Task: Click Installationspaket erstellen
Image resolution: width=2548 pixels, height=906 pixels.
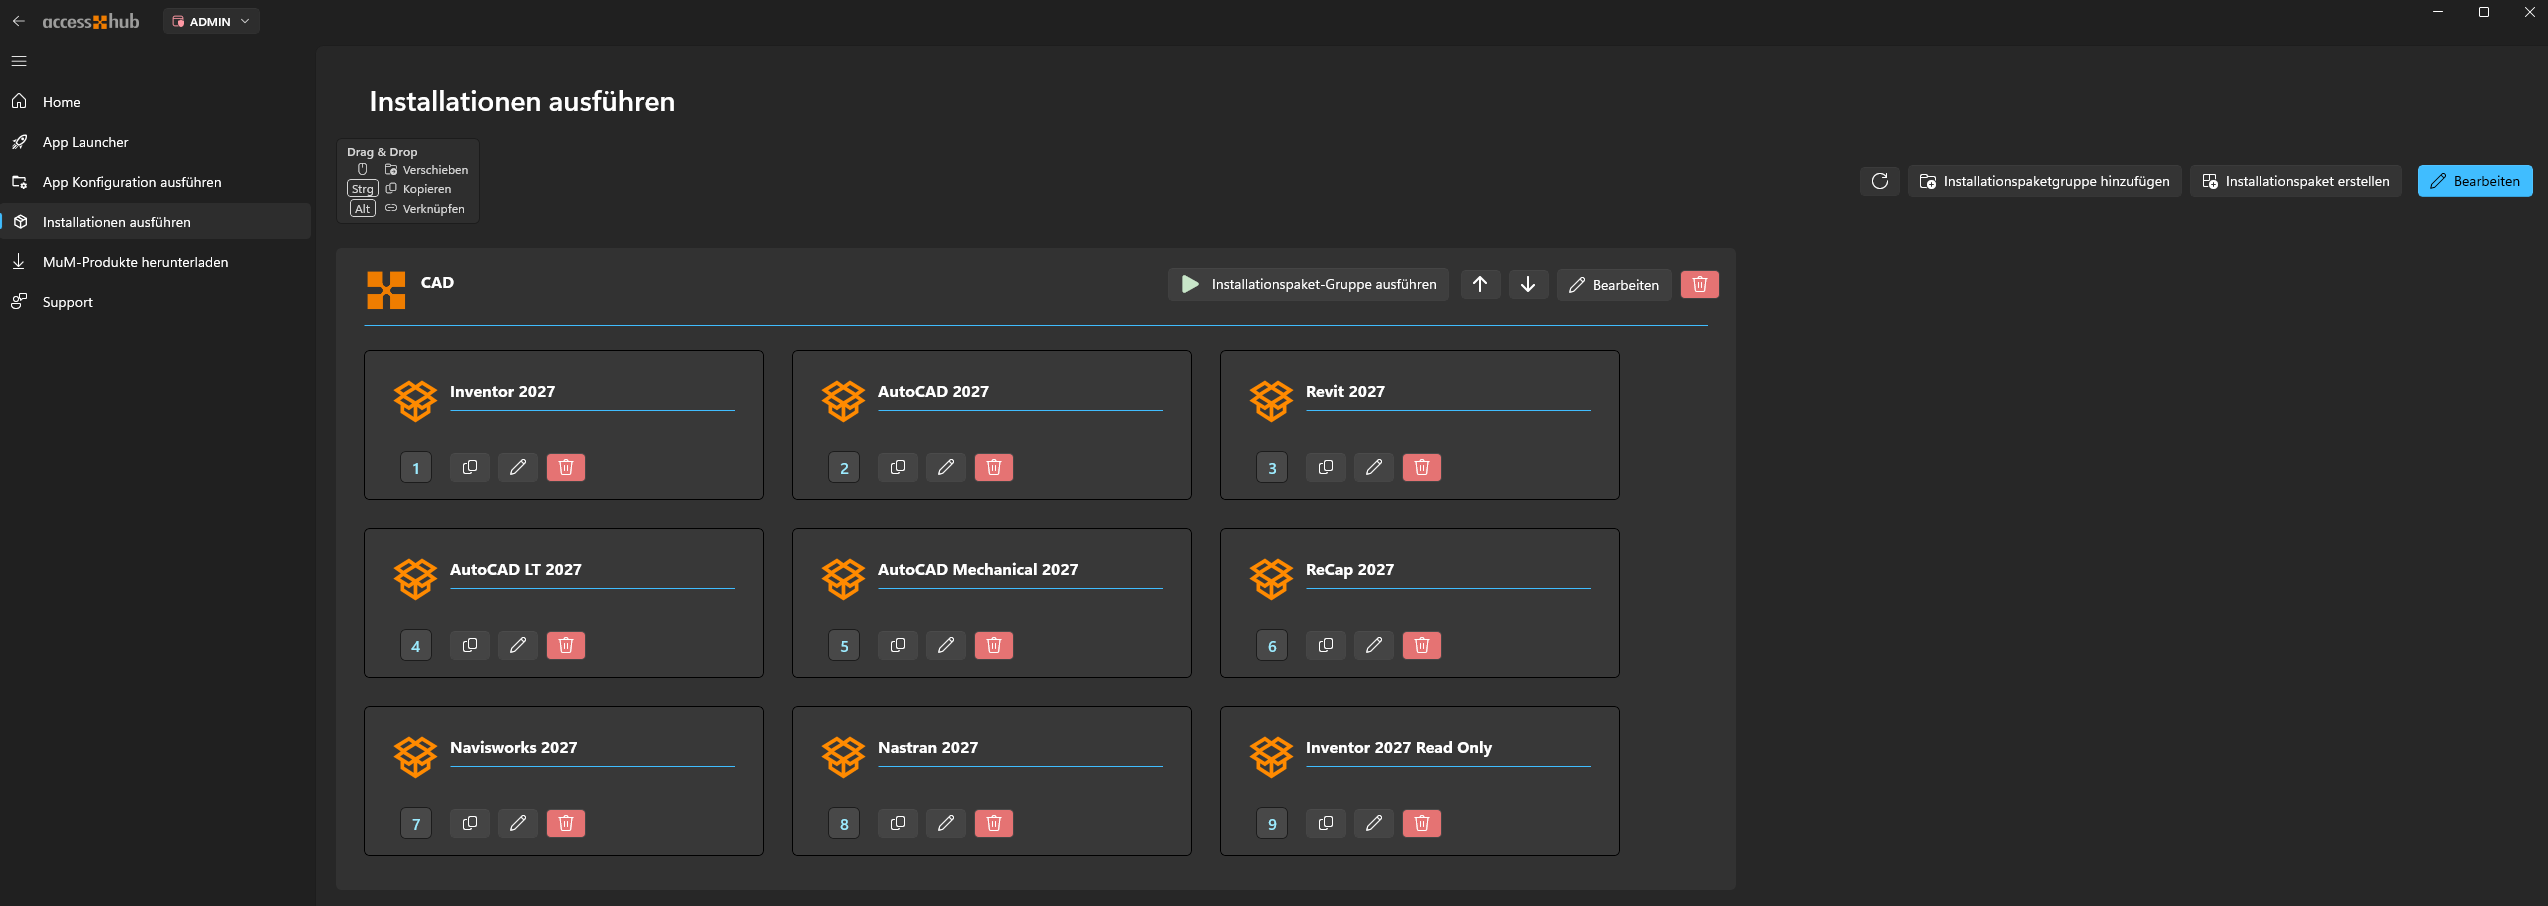Action: [2295, 181]
